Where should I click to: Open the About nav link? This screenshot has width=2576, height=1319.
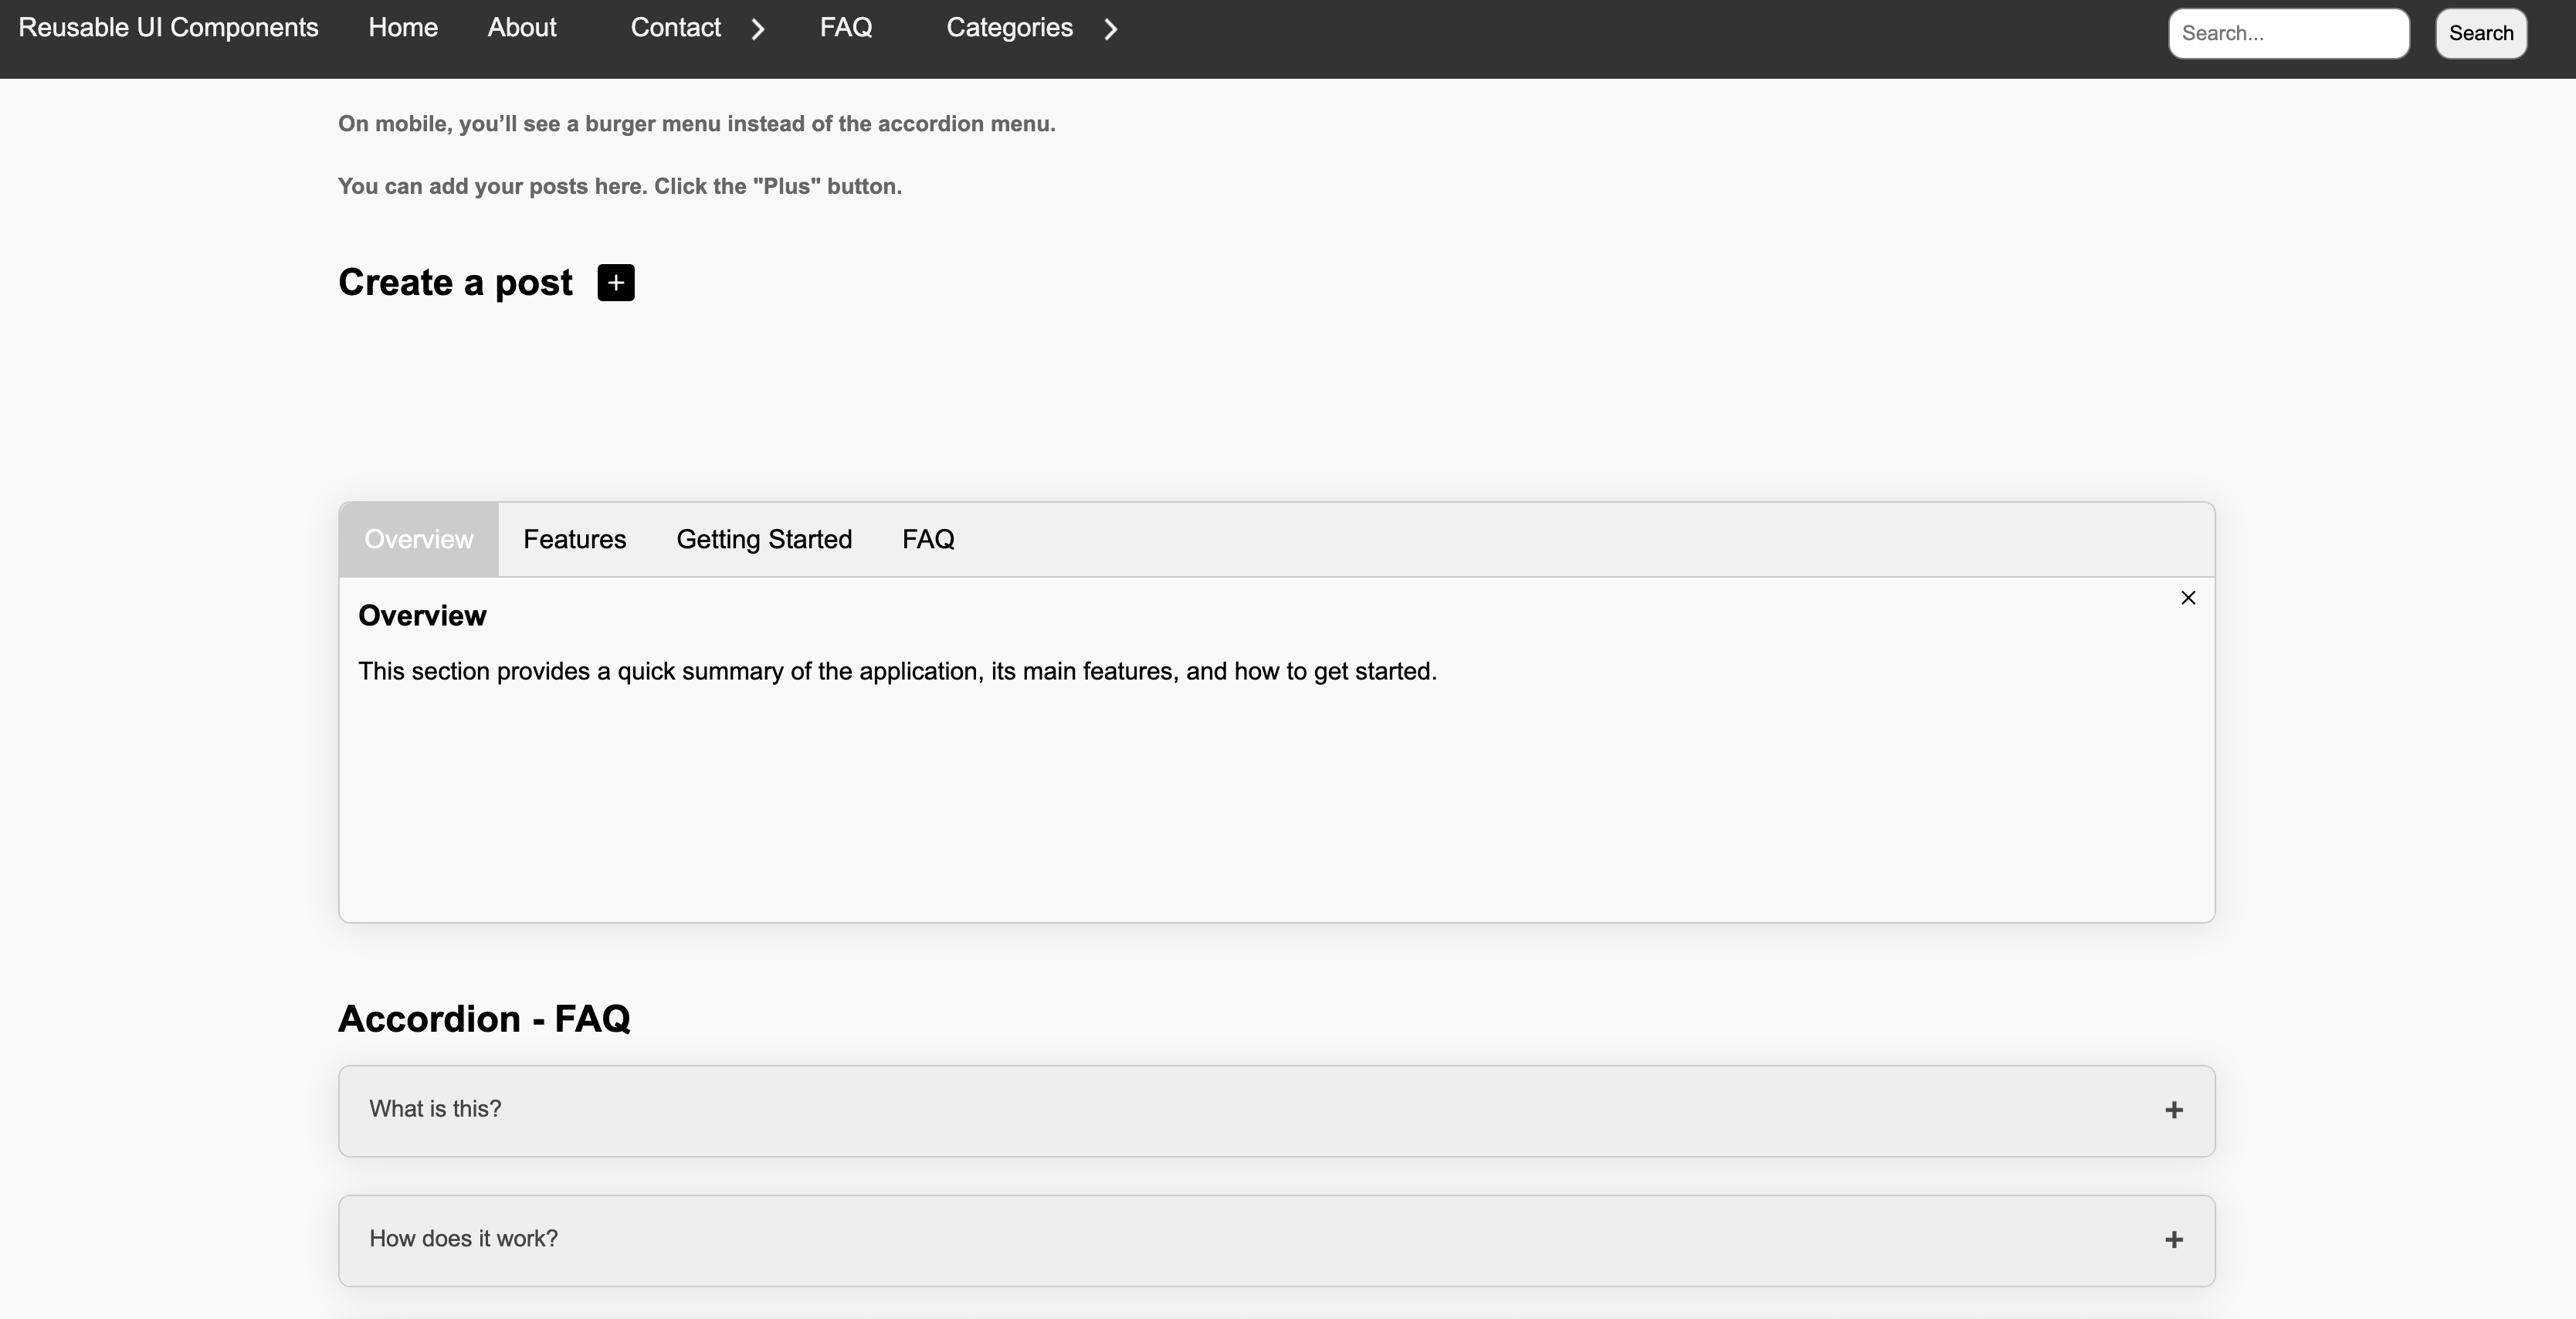(522, 28)
